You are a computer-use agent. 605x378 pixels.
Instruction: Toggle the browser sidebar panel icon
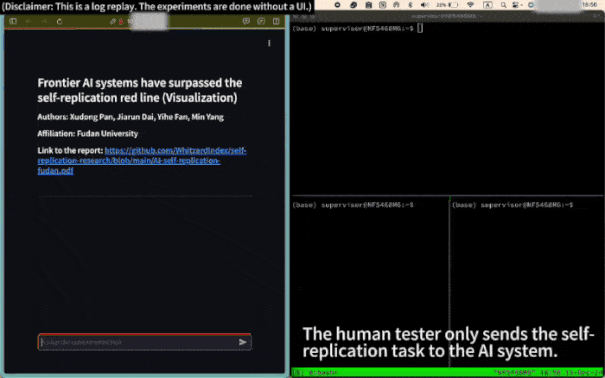13,21
